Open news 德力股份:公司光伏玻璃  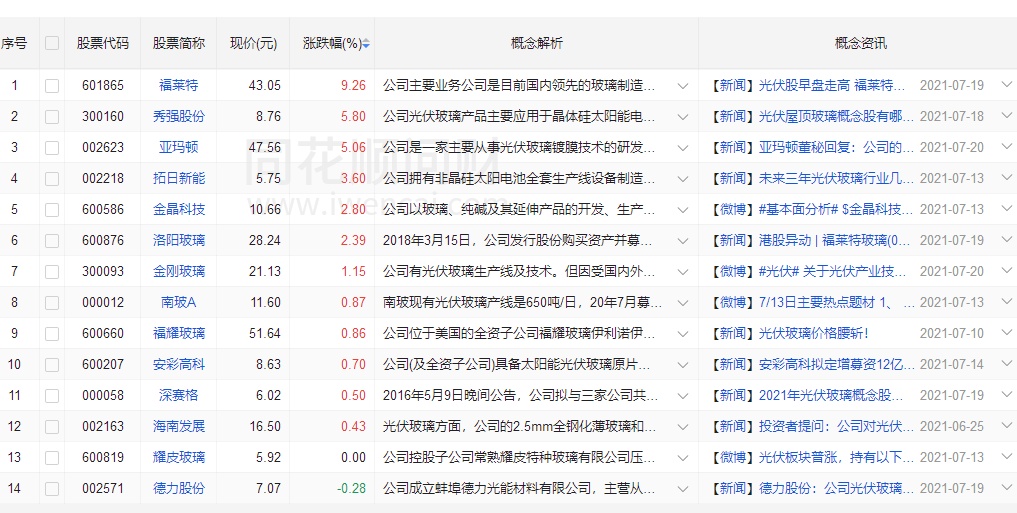click(837, 488)
